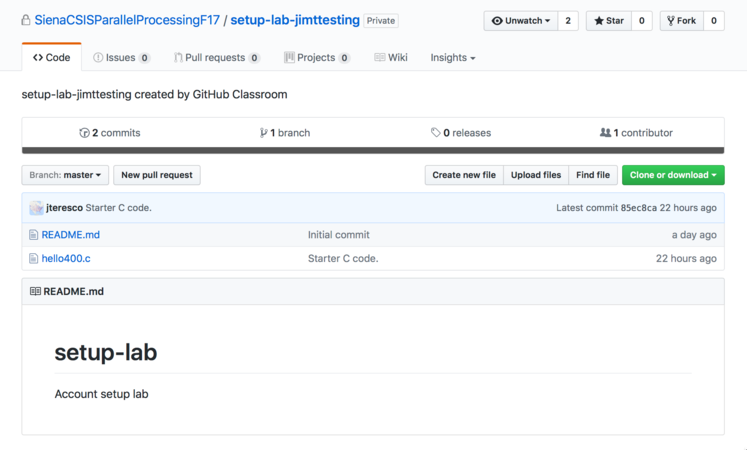The width and height of the screenshot is (747, 450).
Task: Click the people icon beside 1 contributor
Action: 605,132
